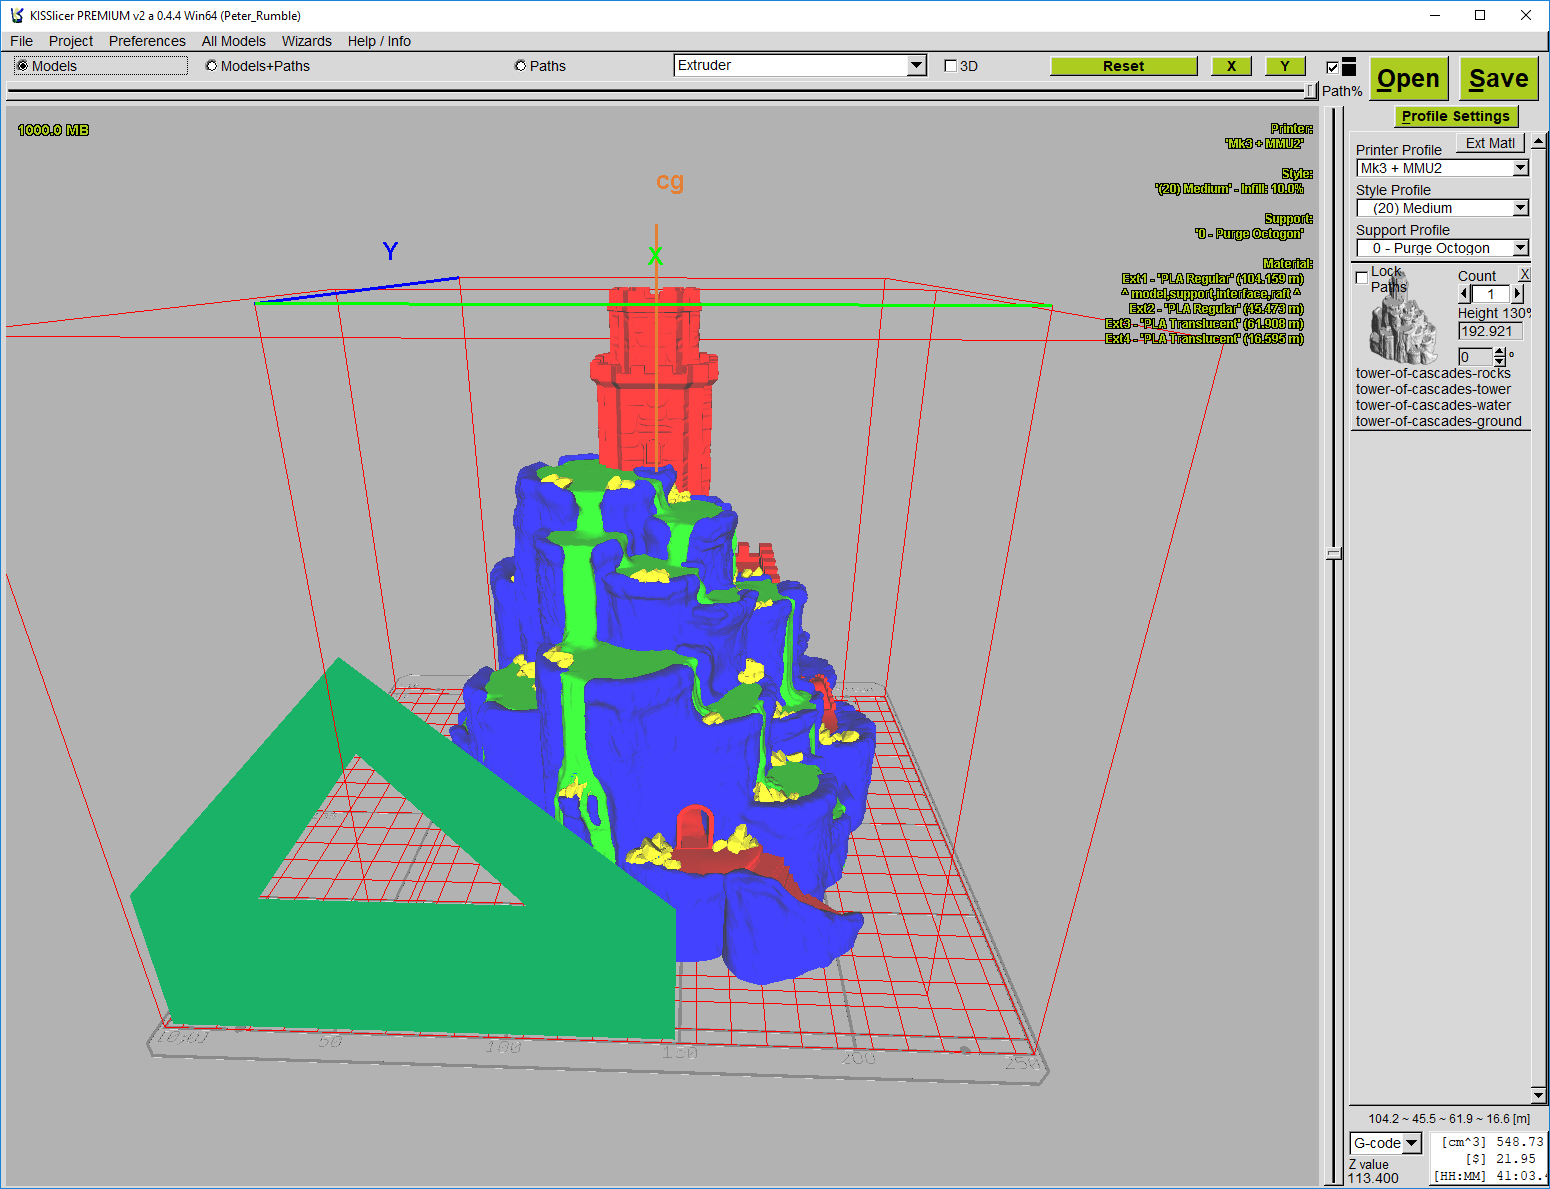Enable the Lock Paths checkbox
This screenshot has width=1550, height=1189.
click(x=1361, y=278)
